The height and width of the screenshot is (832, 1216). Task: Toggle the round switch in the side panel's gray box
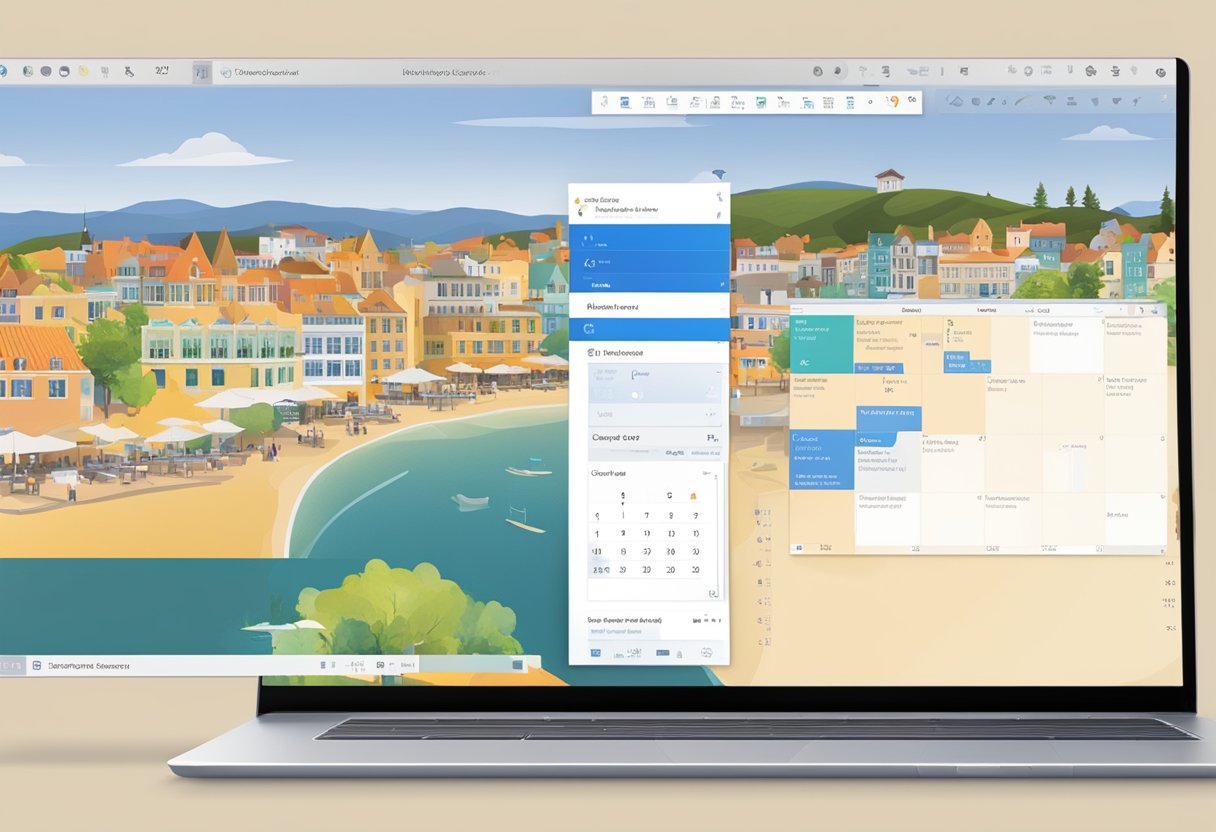634,395
